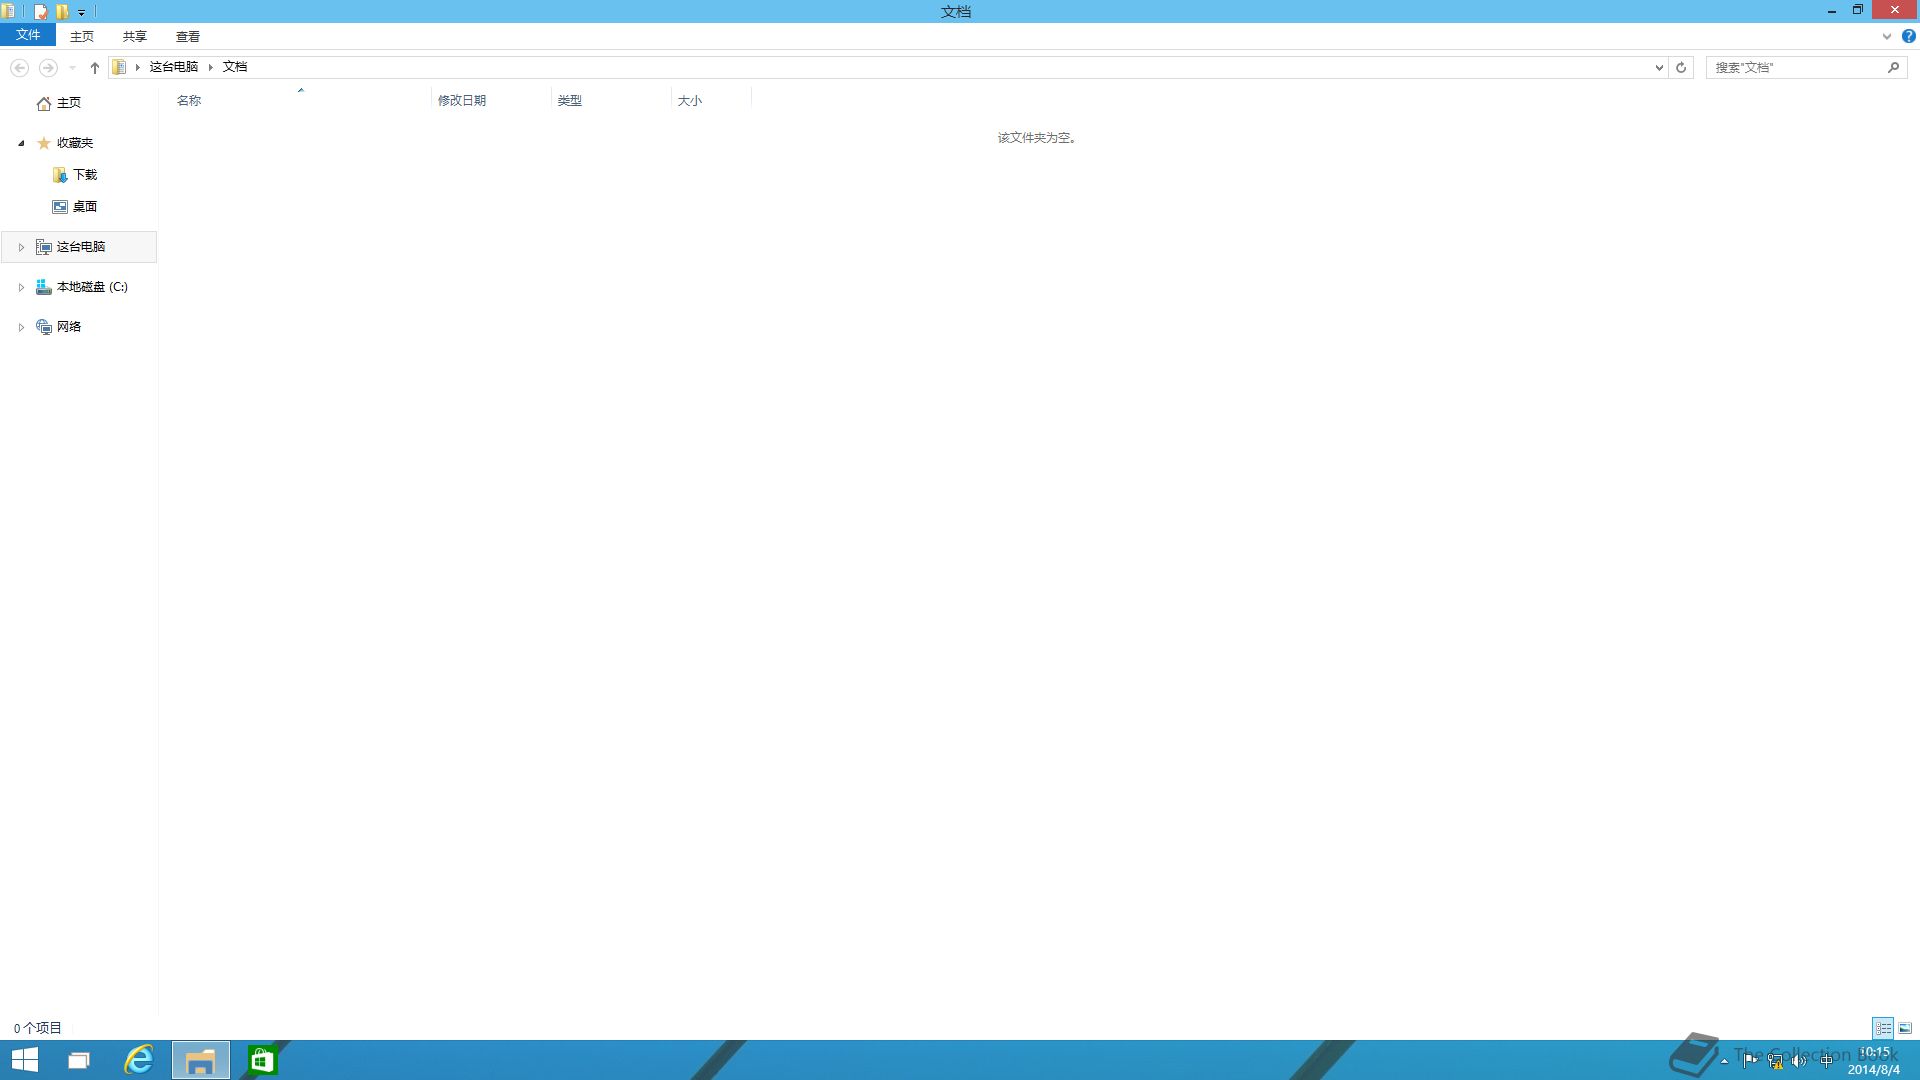This screenshot has height=1080, width=1920.
Task: Switch to the 共享 ribbon tab
Action: click(x=135, y=36)
